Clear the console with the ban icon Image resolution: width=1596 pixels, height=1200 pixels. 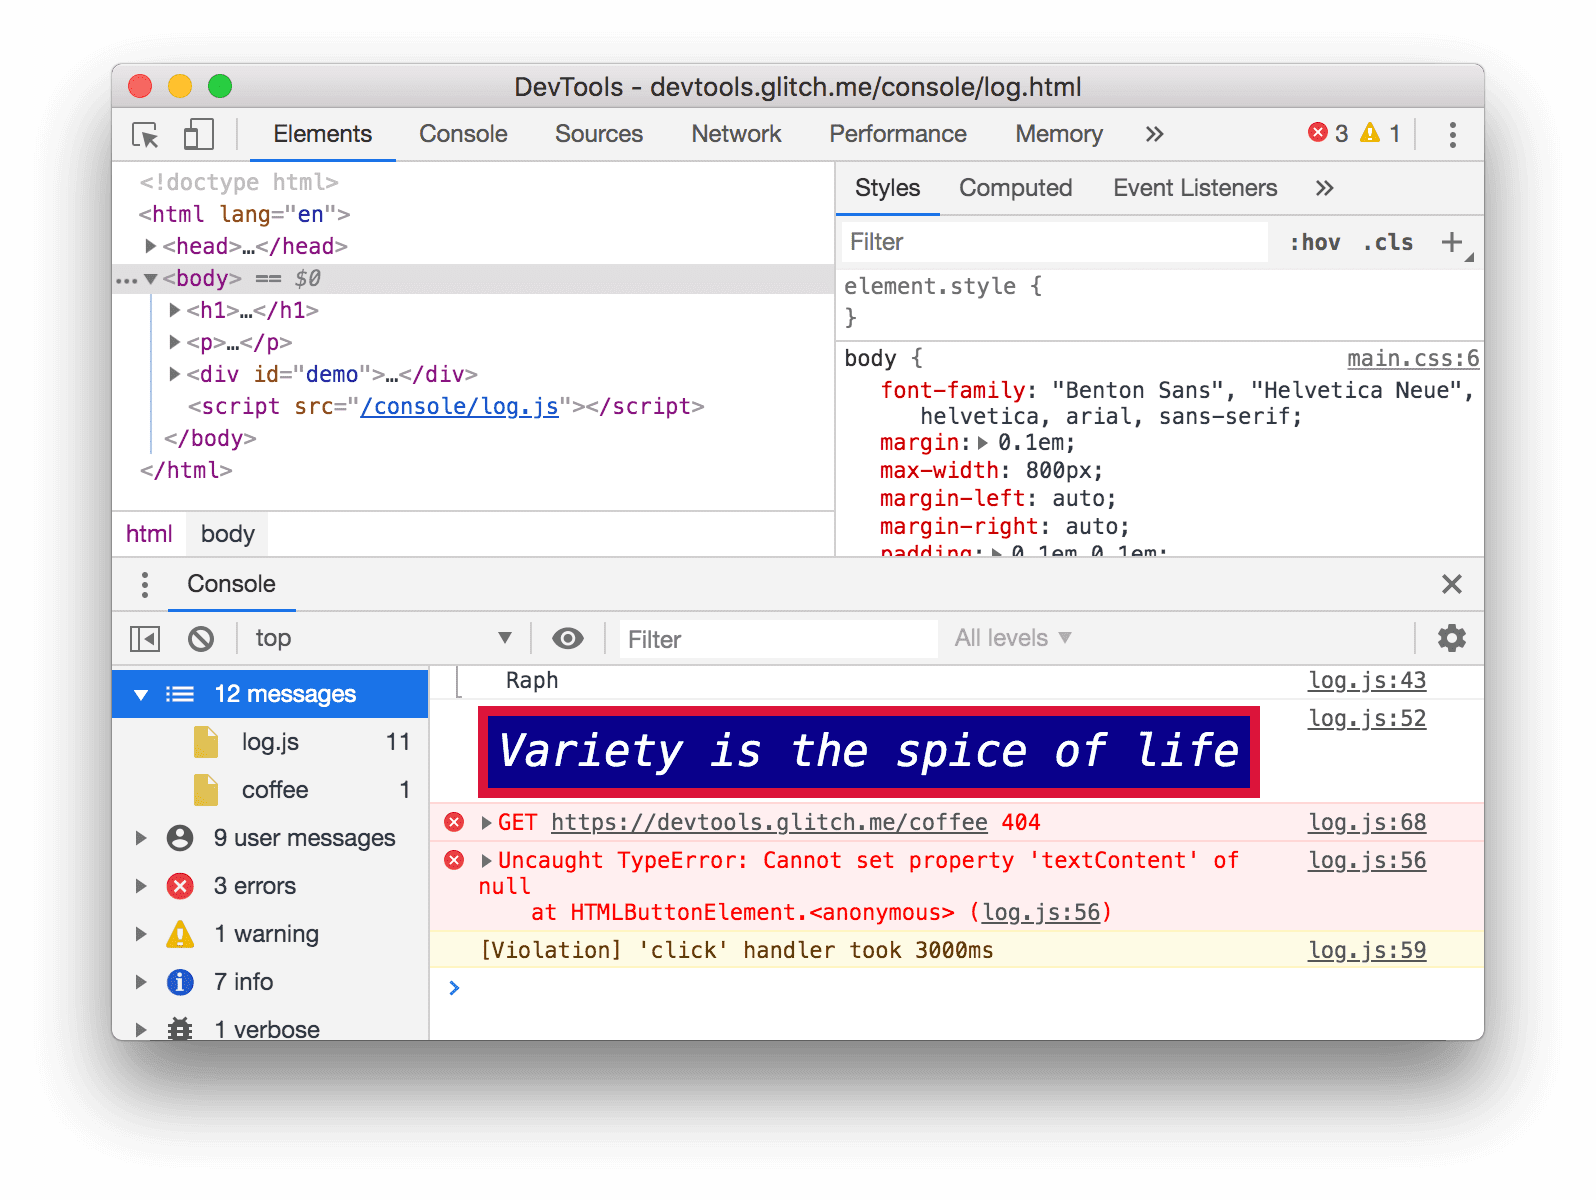tap(201, 639)
